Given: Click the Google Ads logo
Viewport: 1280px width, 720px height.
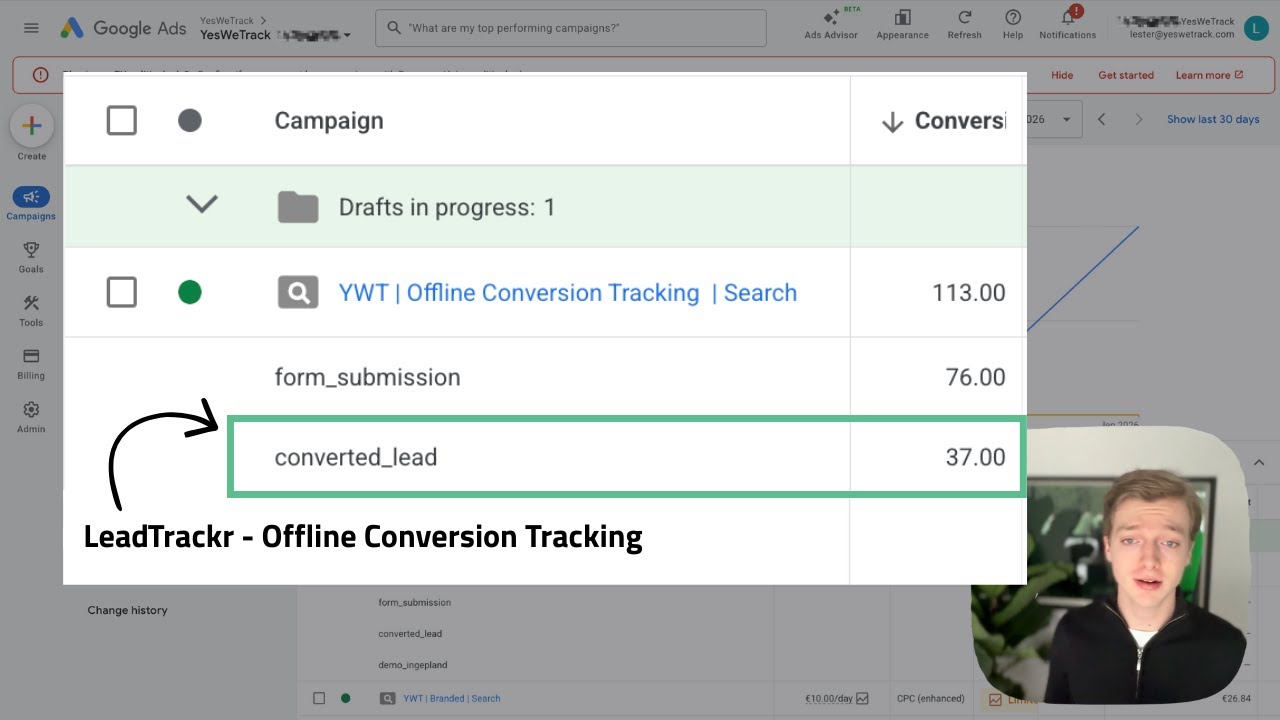Looking at the screenshot, I should coord(123,28).
